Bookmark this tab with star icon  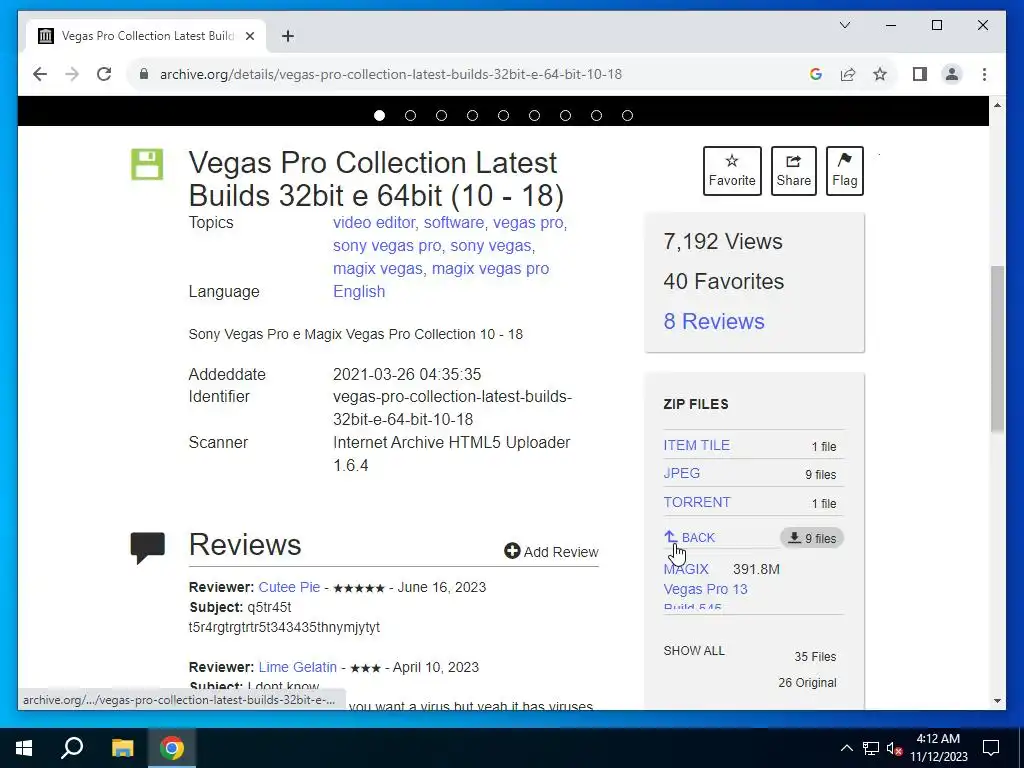880,74
